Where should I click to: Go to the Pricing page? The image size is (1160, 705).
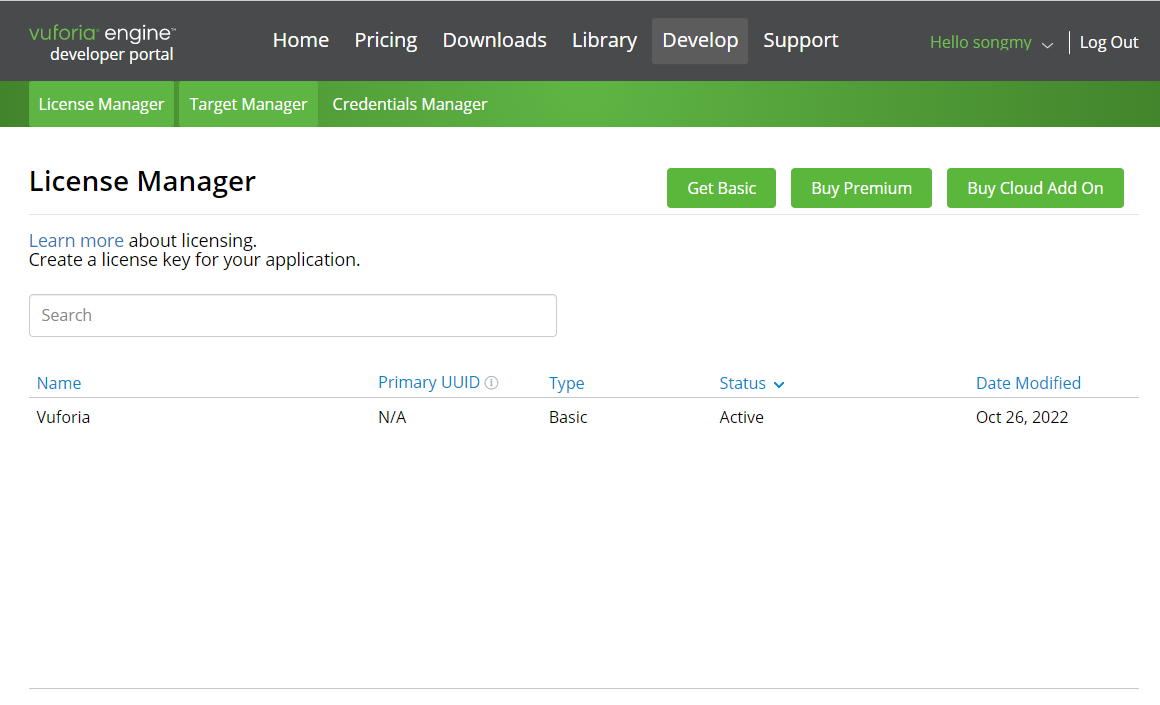tap(385, 41)
